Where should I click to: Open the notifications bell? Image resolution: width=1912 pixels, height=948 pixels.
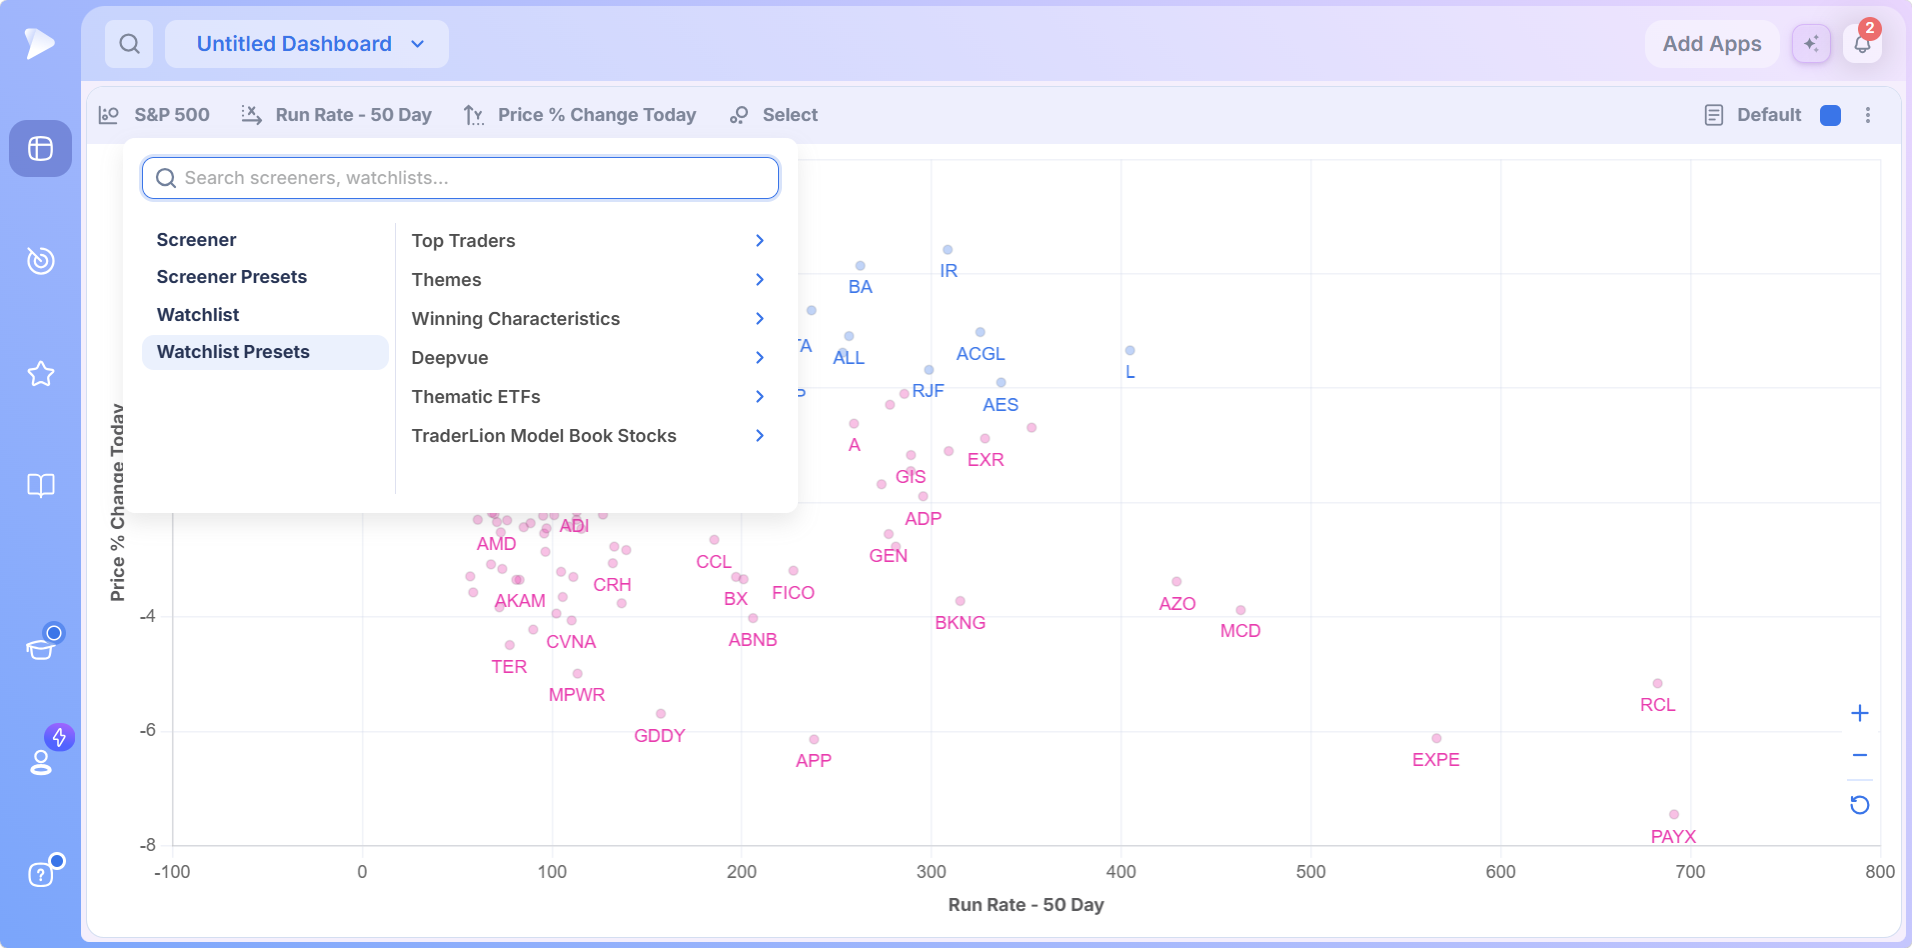1862,44
